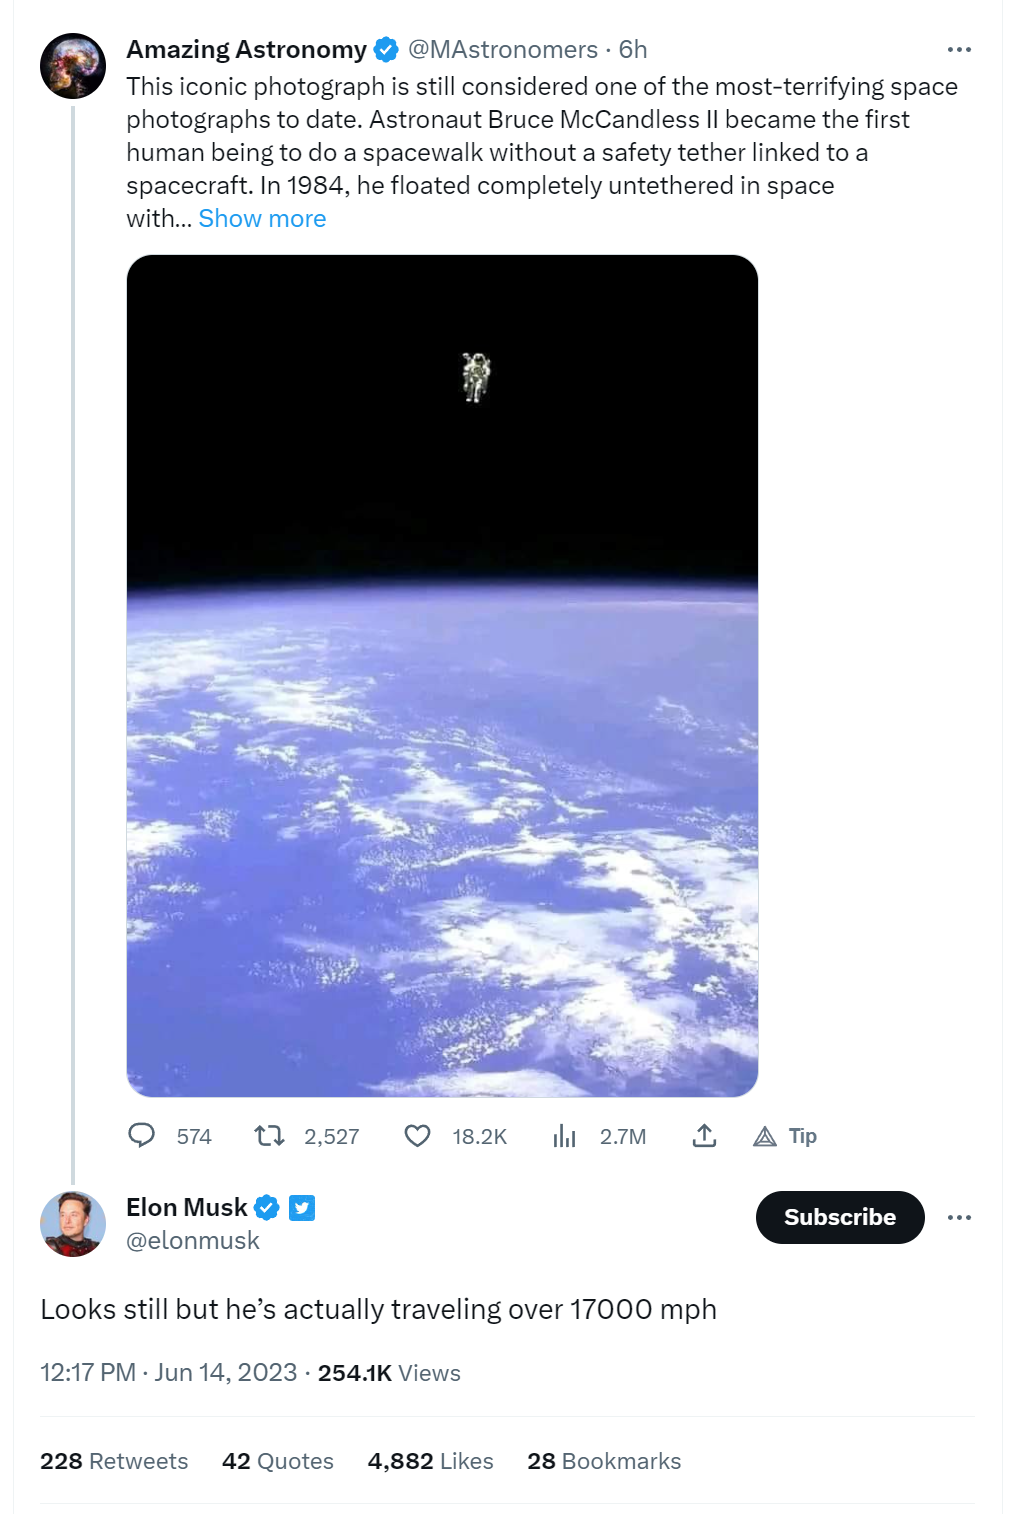Image resolution: width=1016 pixels, height=1514 pixels.
Task: Expand tweet text with Show more
Action: [x=262, y=218]
